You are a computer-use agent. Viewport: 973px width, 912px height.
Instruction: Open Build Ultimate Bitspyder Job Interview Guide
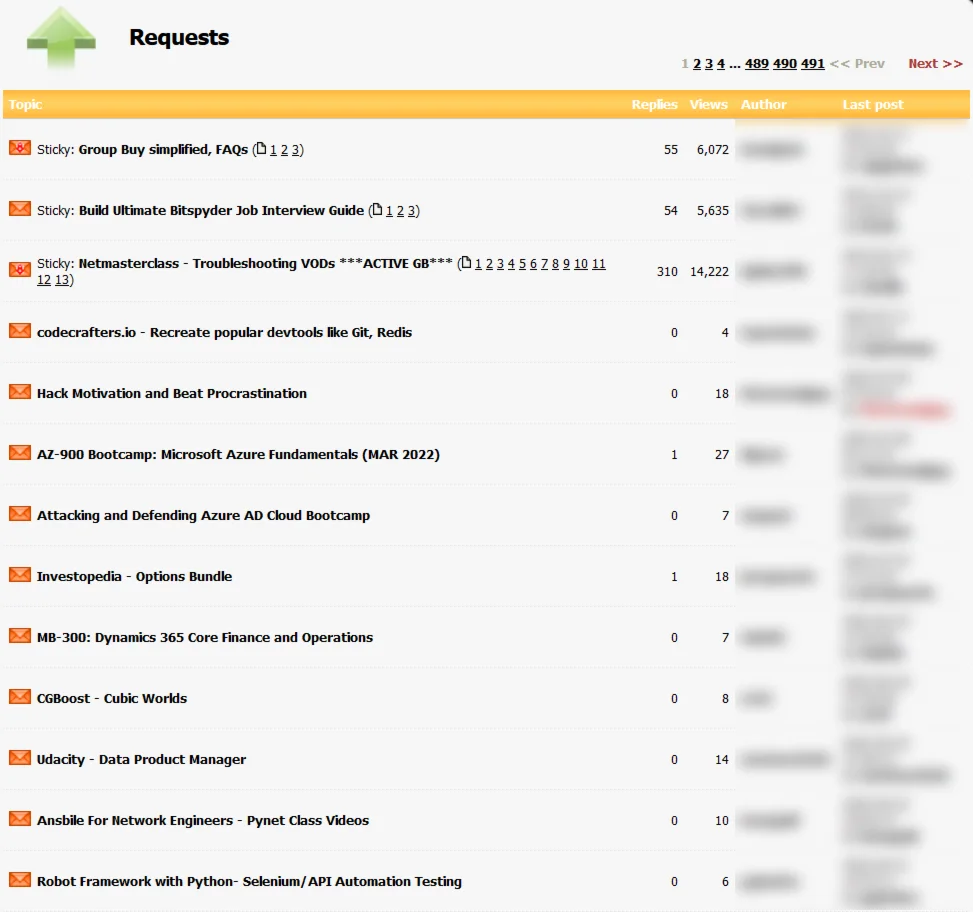click(222, 210)
